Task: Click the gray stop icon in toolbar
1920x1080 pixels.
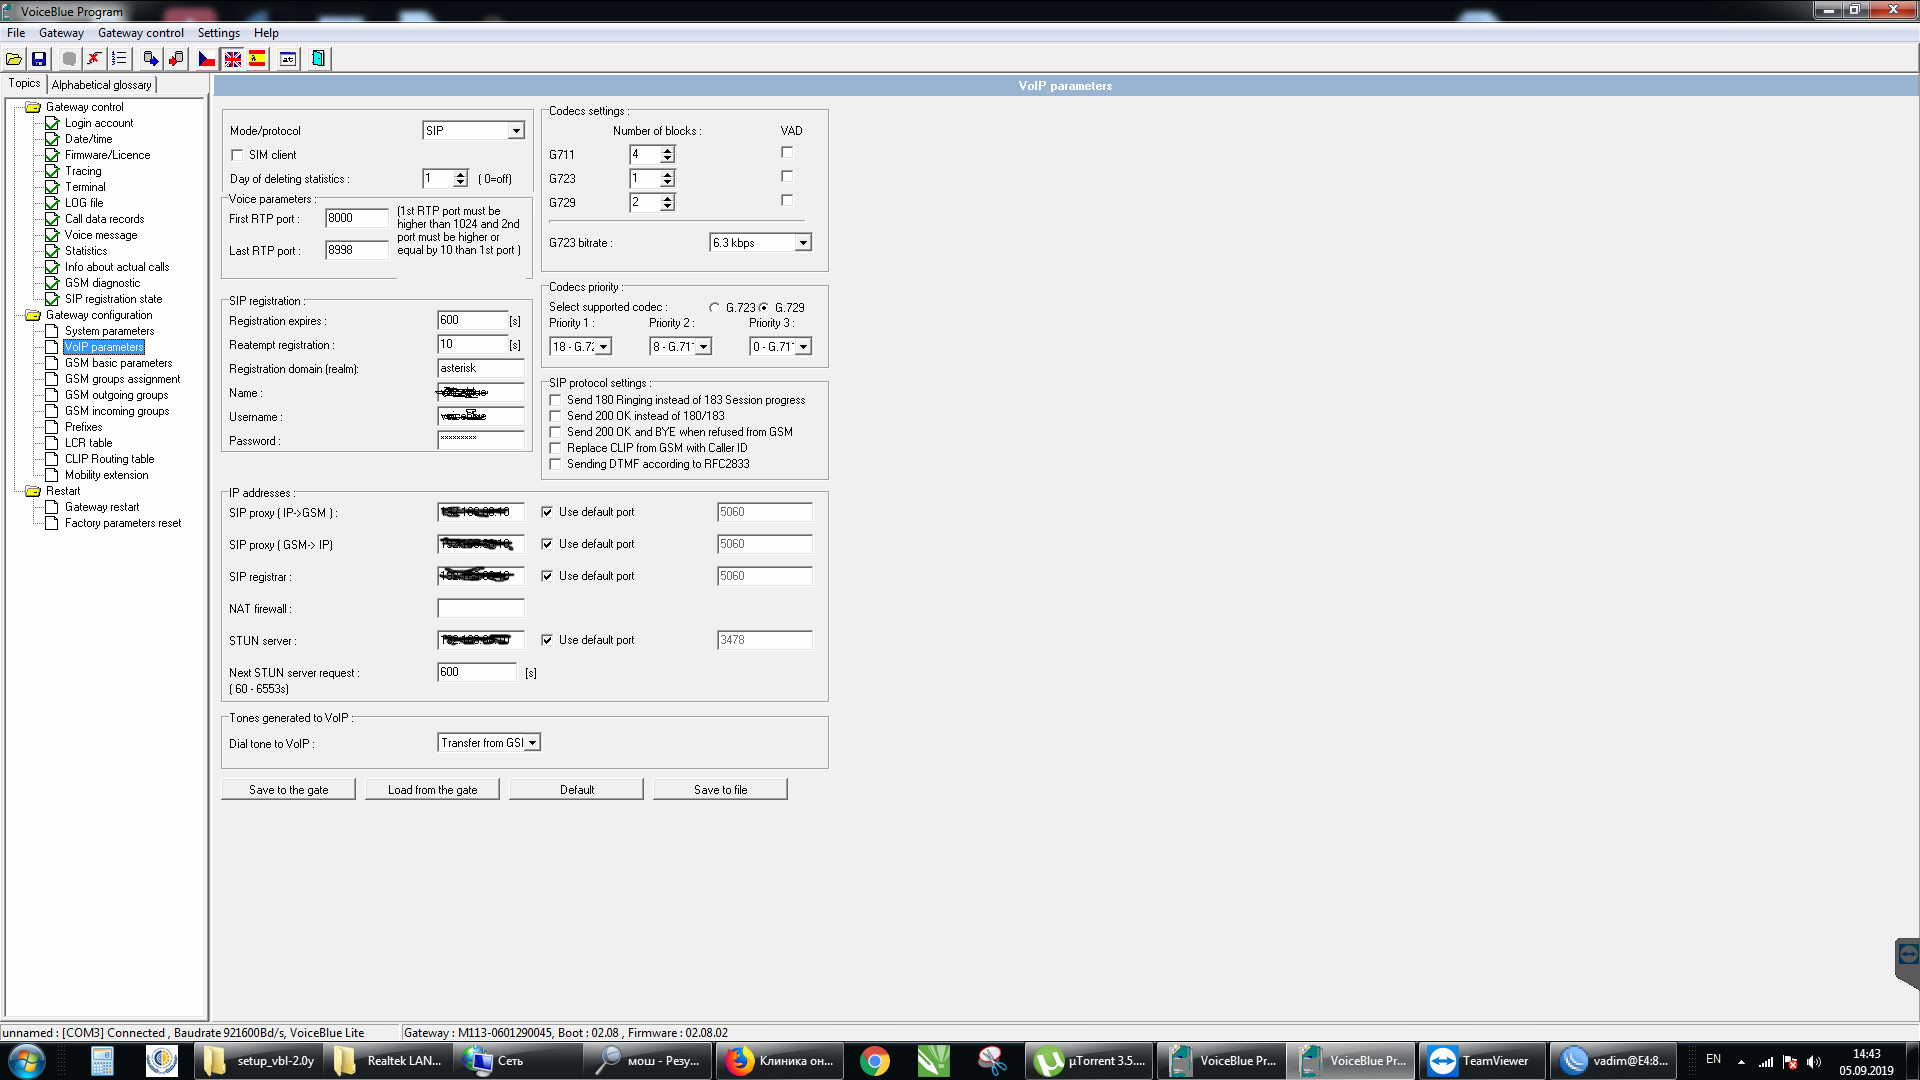Action: (69, 59)
